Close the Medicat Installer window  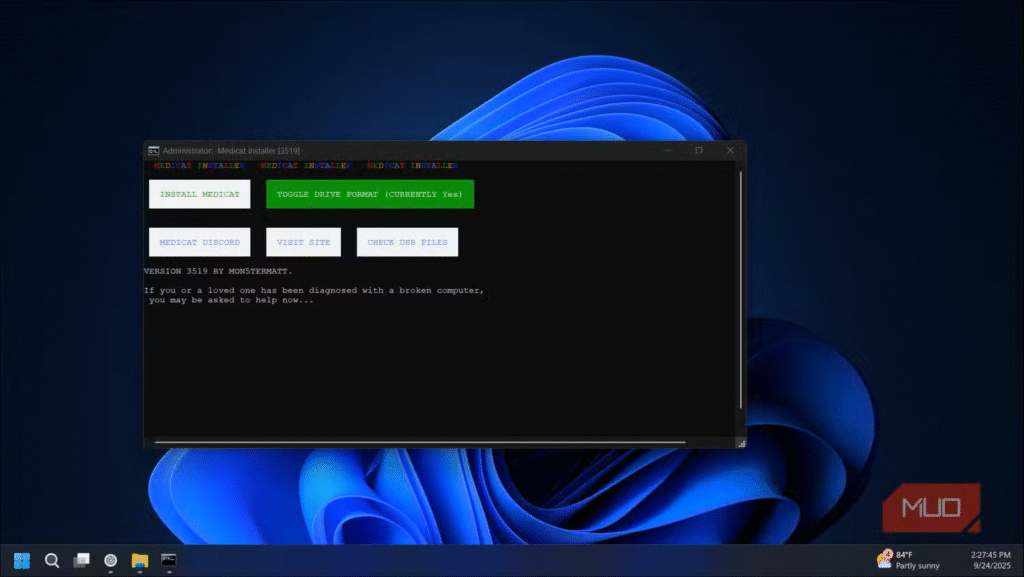tap(730, 150)
